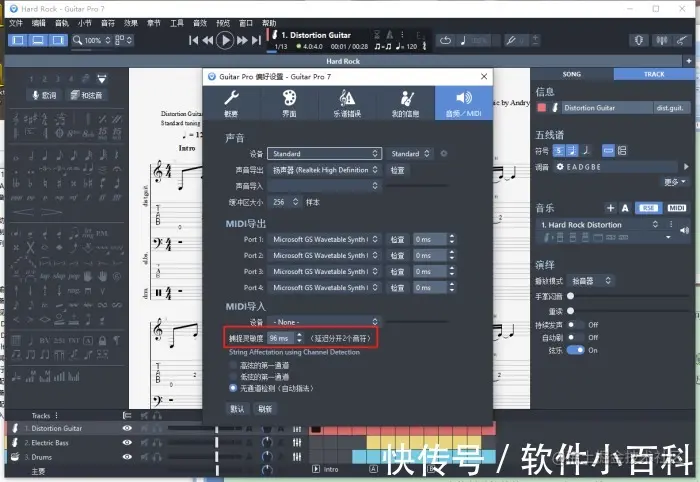Open Port 3 Microsoft GS Wavetable dropdown
The height and width of the screenshot is (482, 700).
(x=325, y=272)
